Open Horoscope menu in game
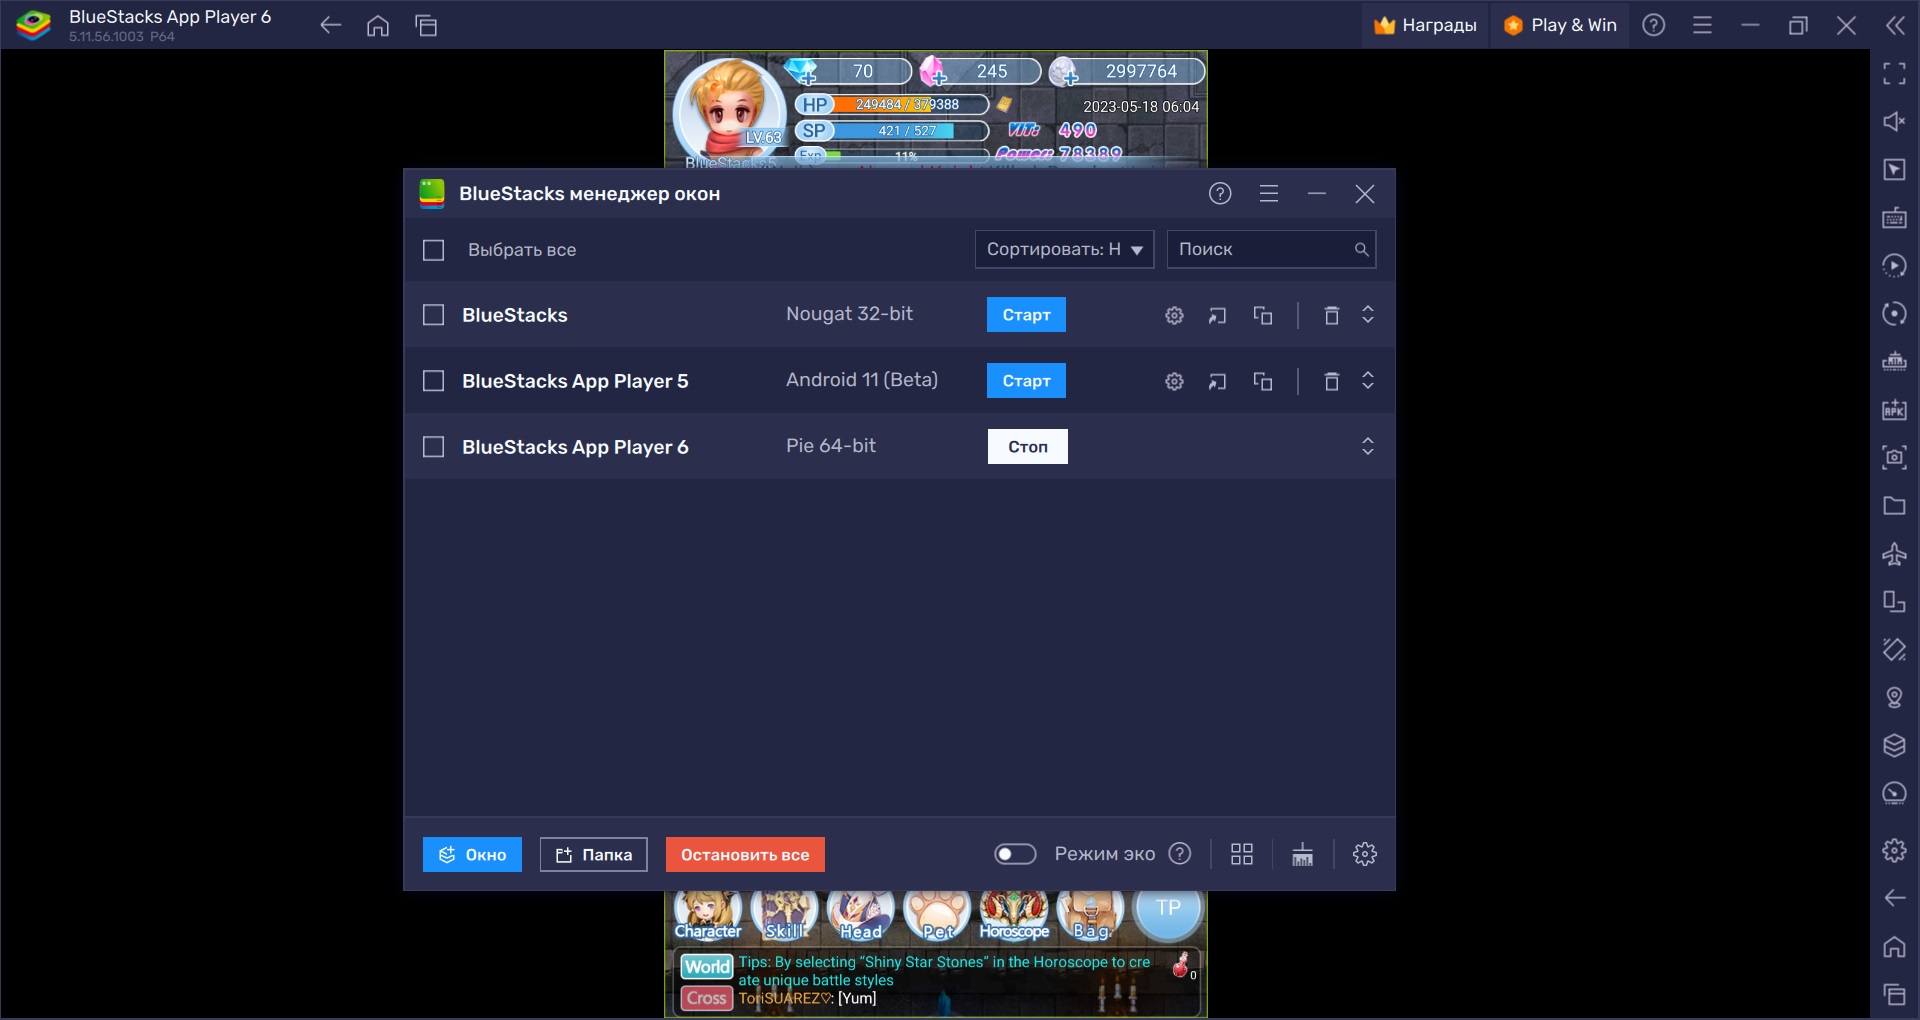Image resolution: width=1920 pixels, height=1020 pixels. 1014,916
